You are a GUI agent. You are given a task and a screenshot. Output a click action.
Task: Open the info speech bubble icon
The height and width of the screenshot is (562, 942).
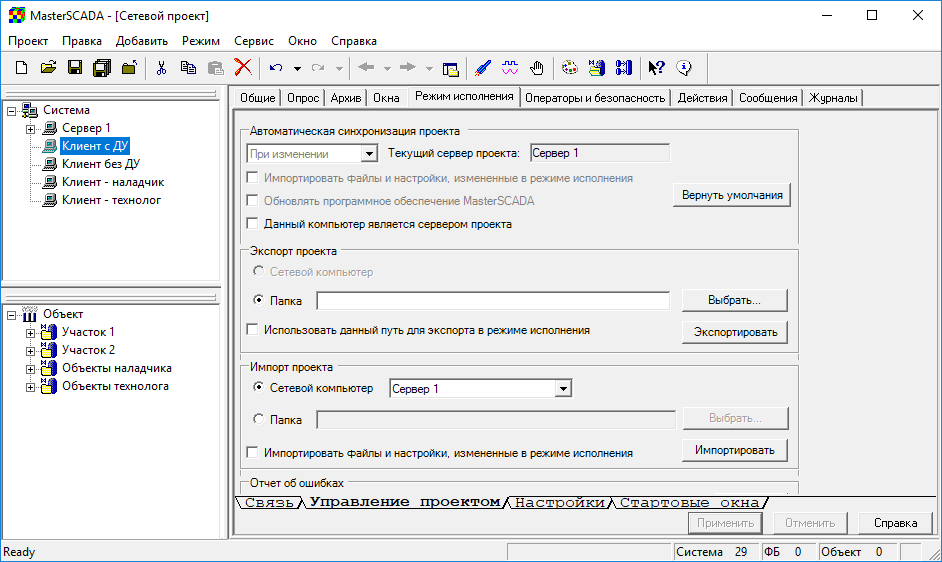click(684, 67)
